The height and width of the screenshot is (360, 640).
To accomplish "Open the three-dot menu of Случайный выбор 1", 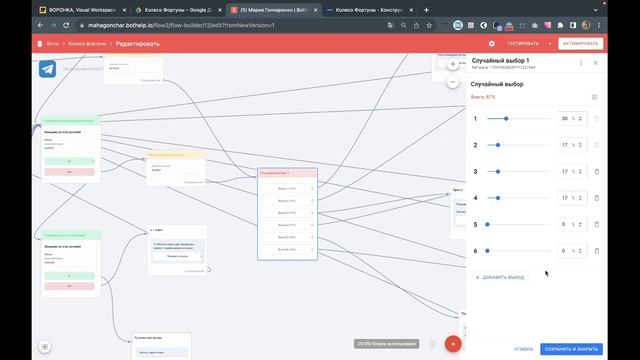I will tap(581, 63).
